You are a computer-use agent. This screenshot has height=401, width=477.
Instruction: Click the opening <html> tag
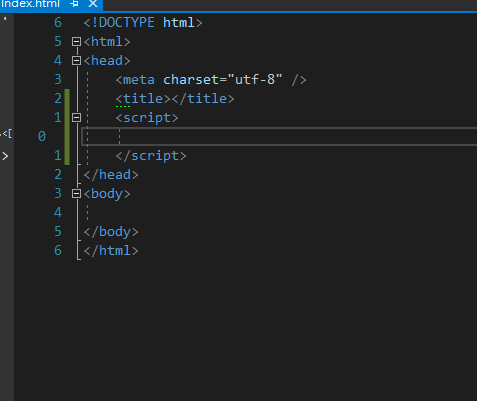(107, 42)
